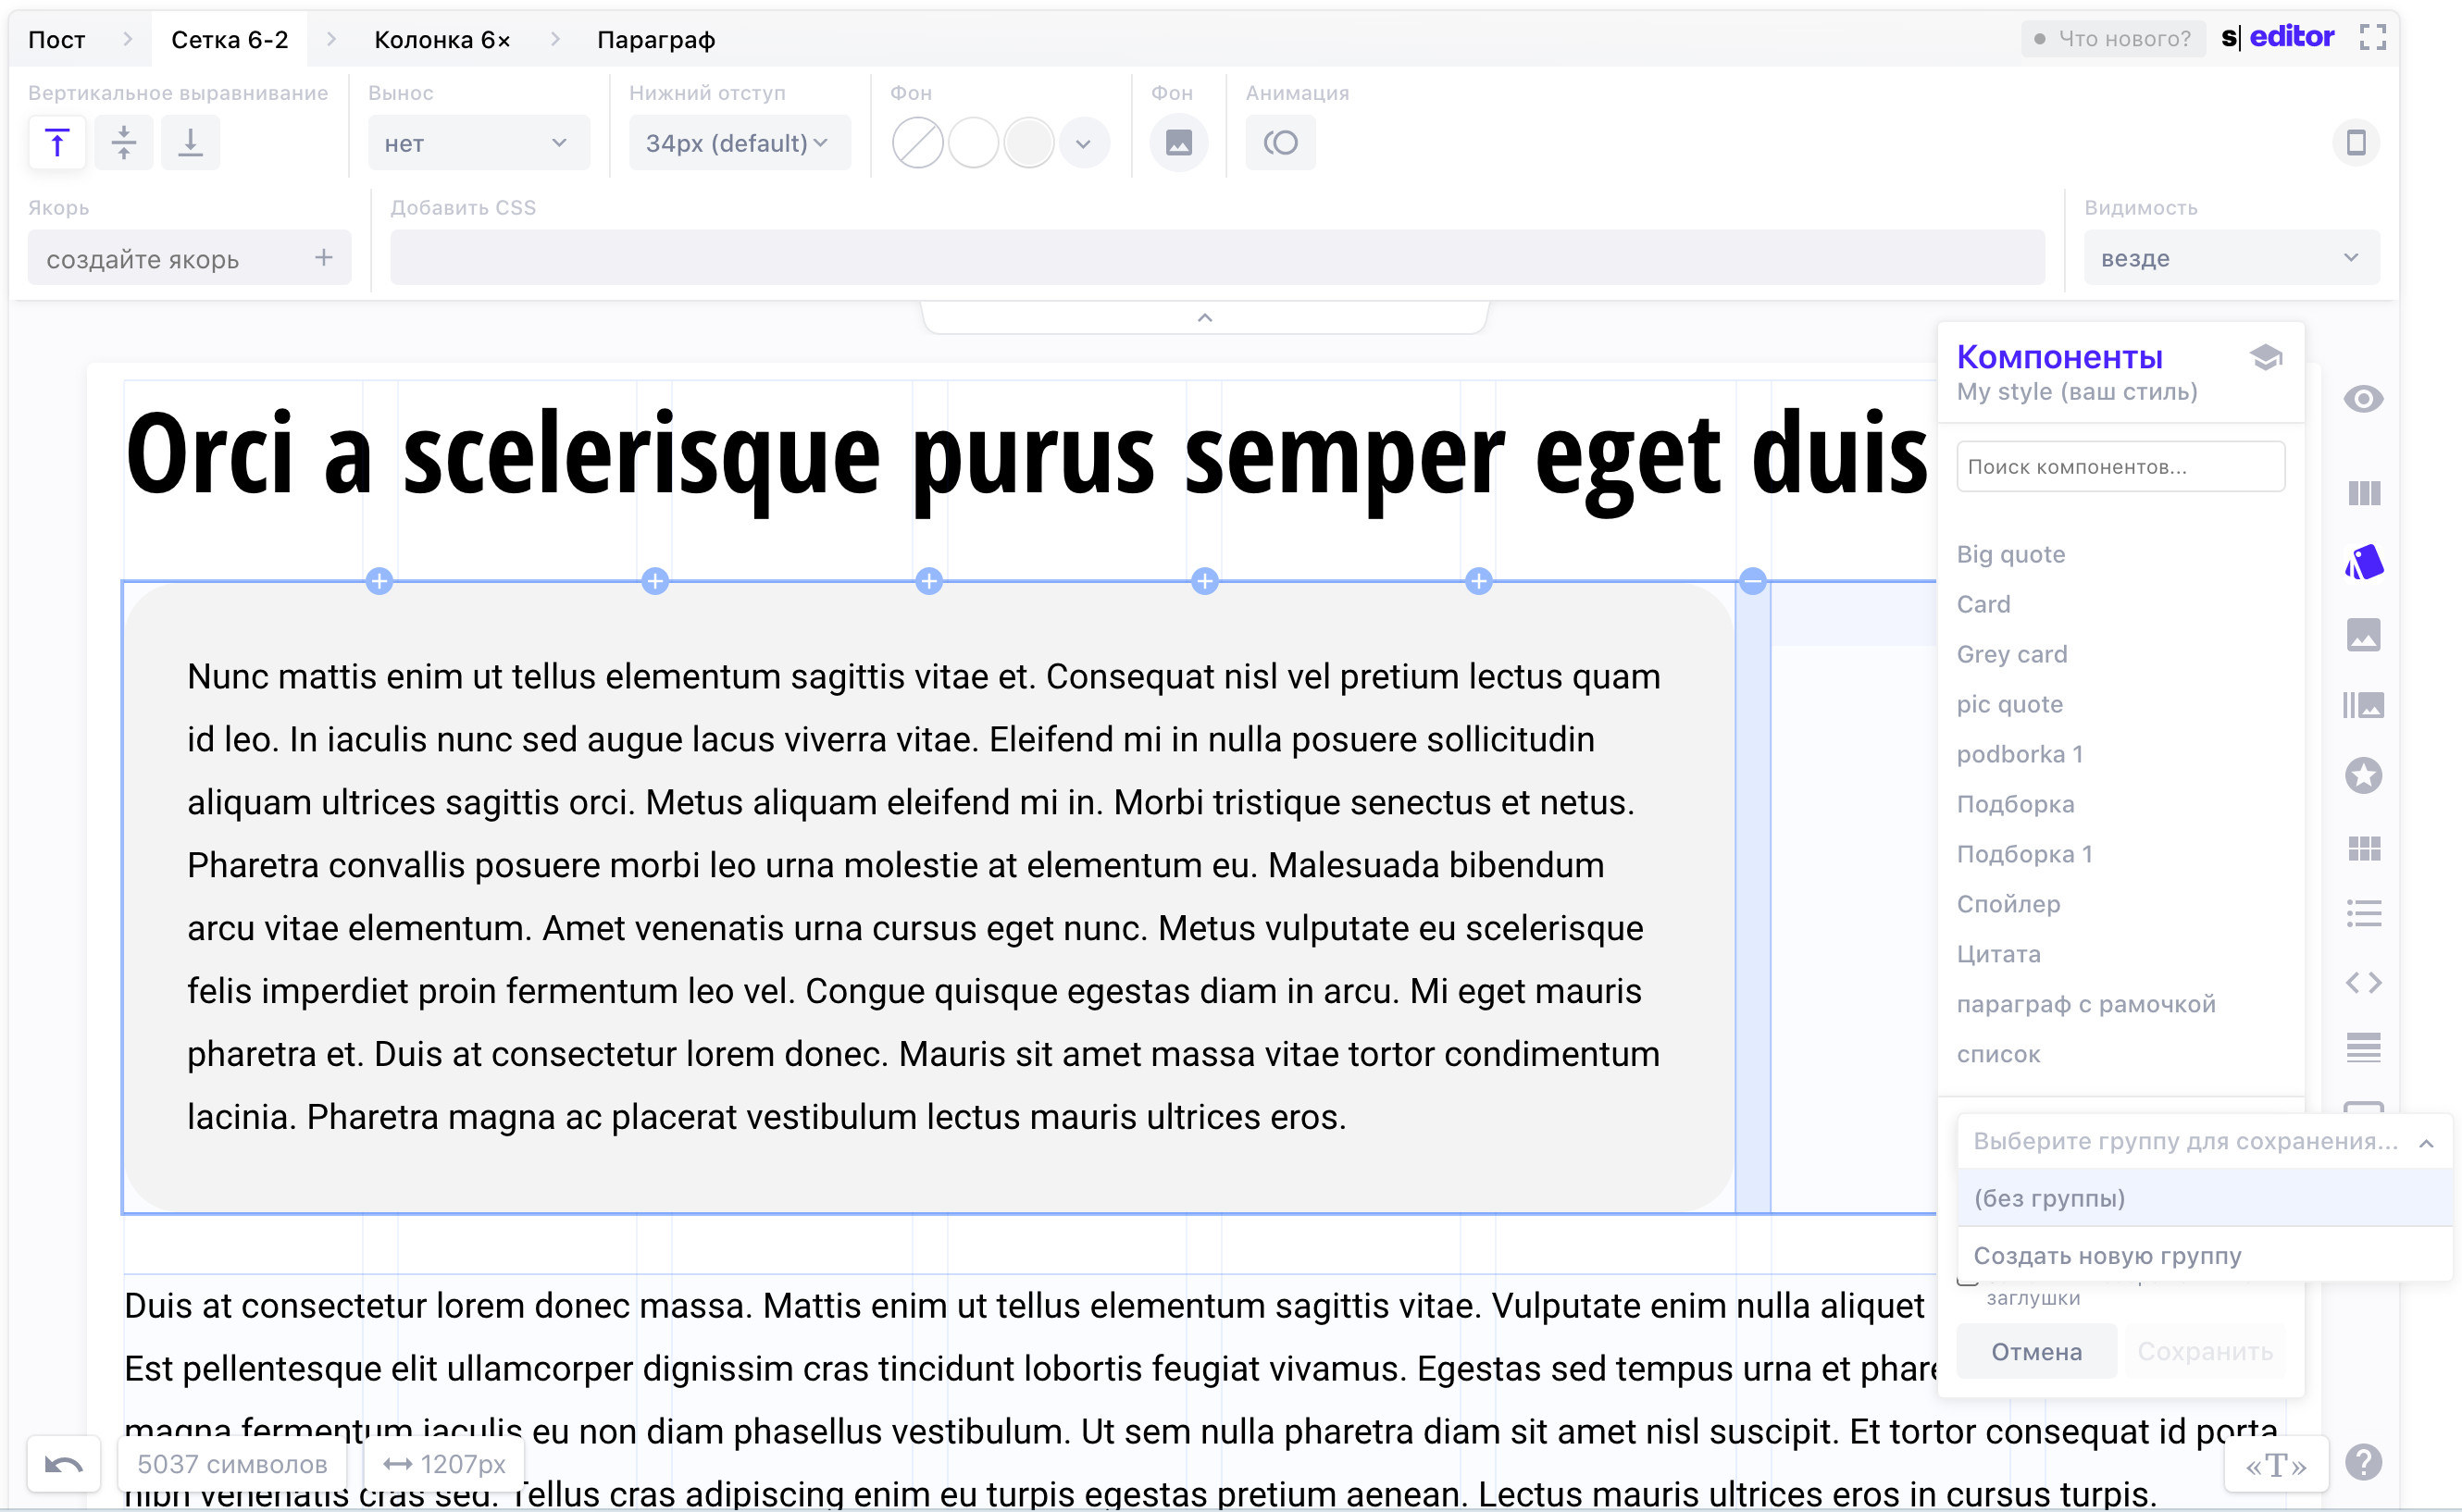Click the undo arrow button
Viewport: 2462px width, 1512px height.
coord(64,1465)
